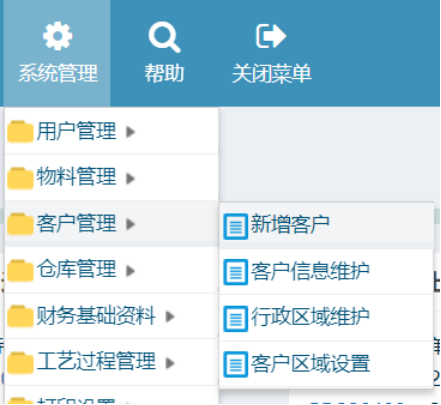Open the 新增客户 menu entry

tap(326, 226)
